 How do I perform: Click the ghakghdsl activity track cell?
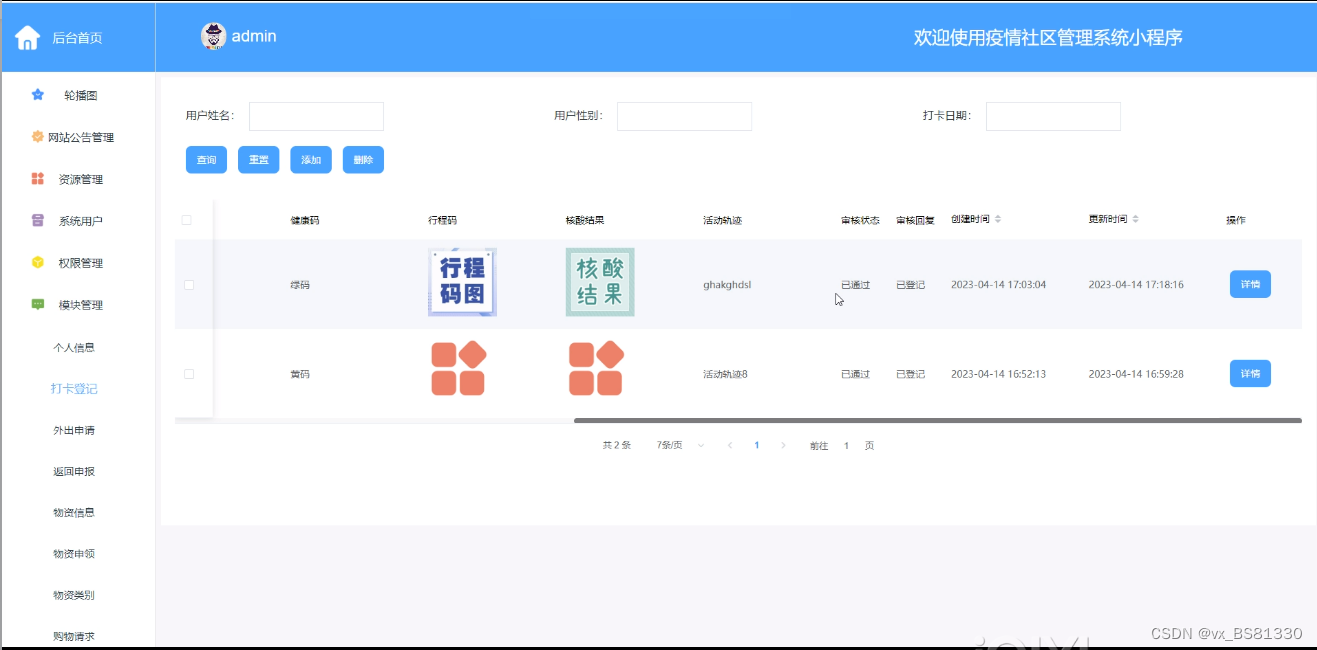(727, 285)
